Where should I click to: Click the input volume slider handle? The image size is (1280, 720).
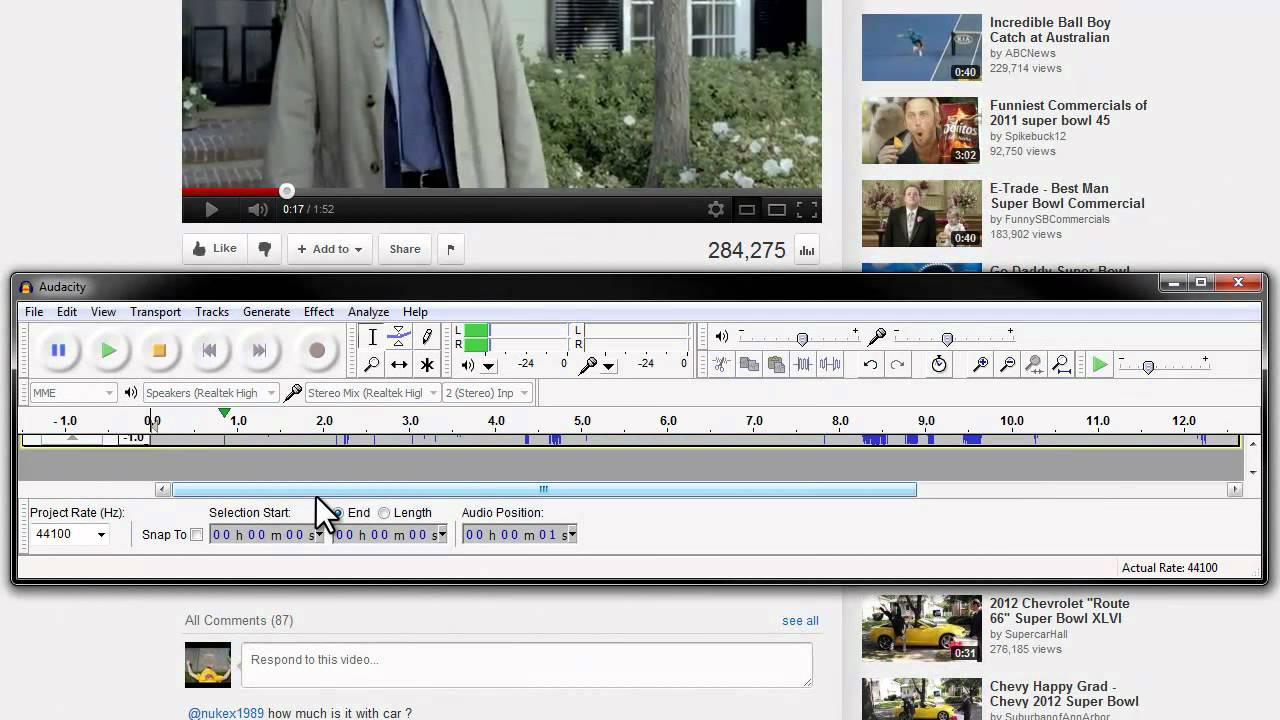coord(947,339)
